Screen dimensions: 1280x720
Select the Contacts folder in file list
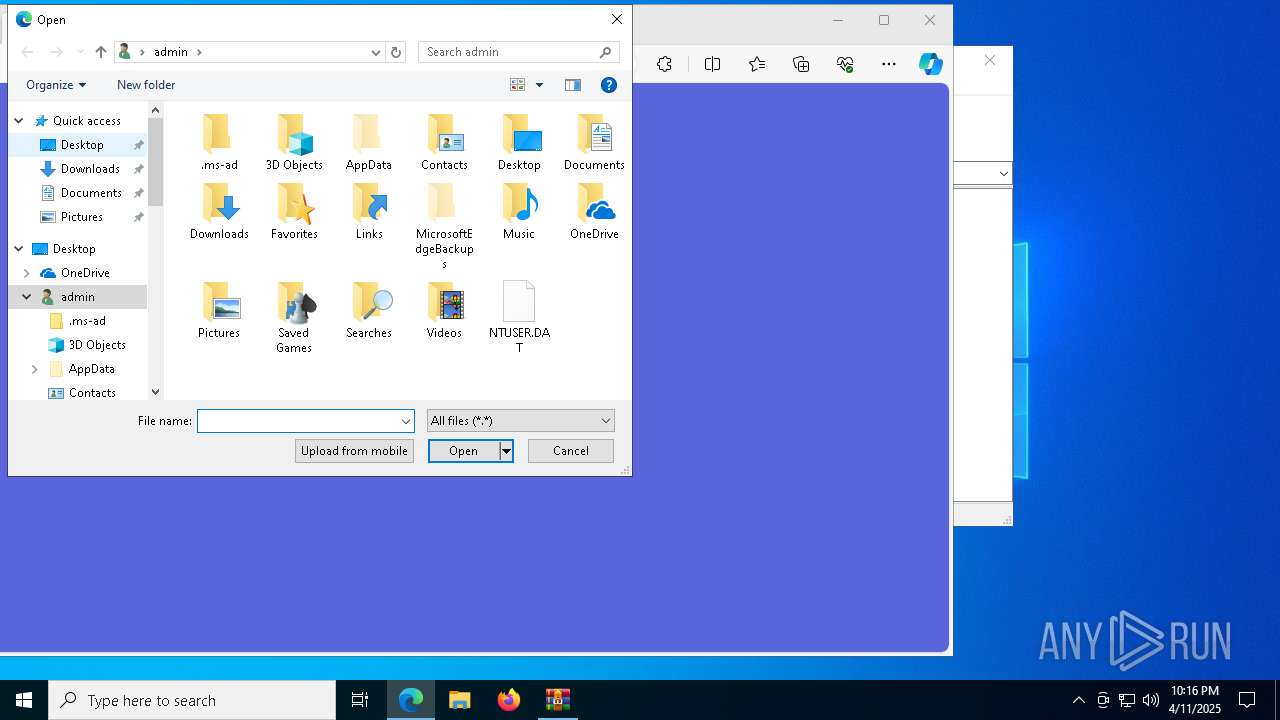click(444, 142)
